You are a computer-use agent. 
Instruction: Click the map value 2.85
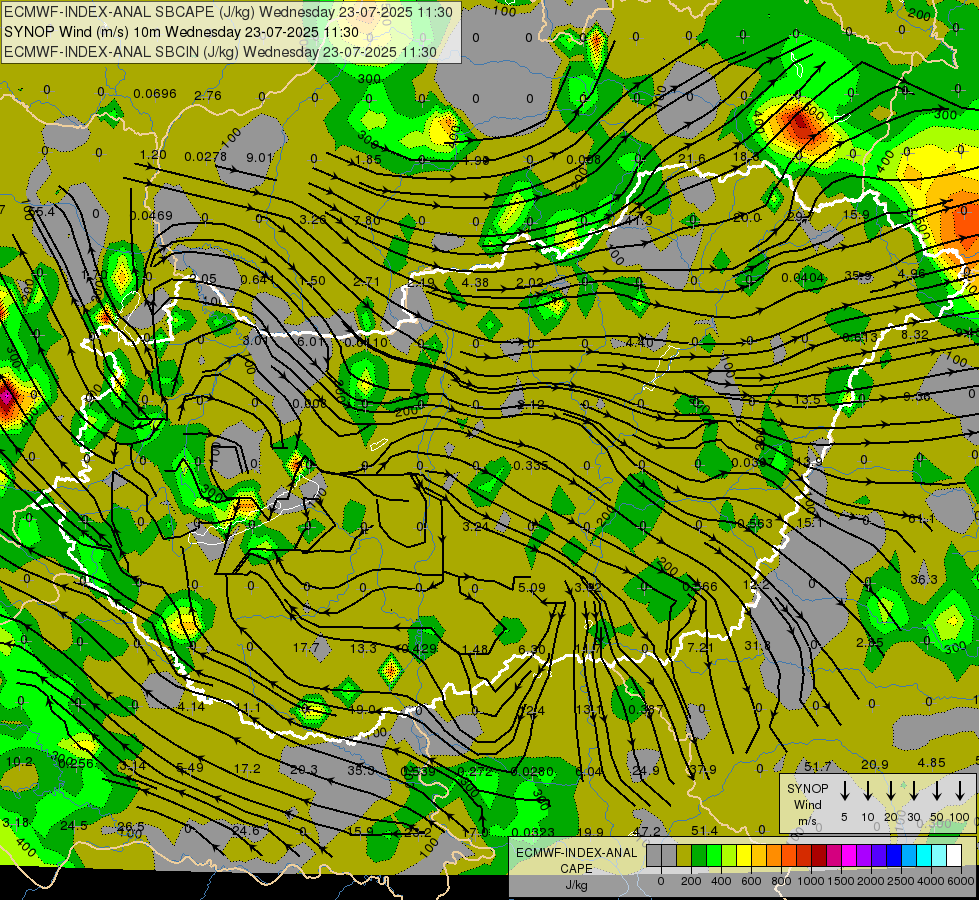(870, 643)
